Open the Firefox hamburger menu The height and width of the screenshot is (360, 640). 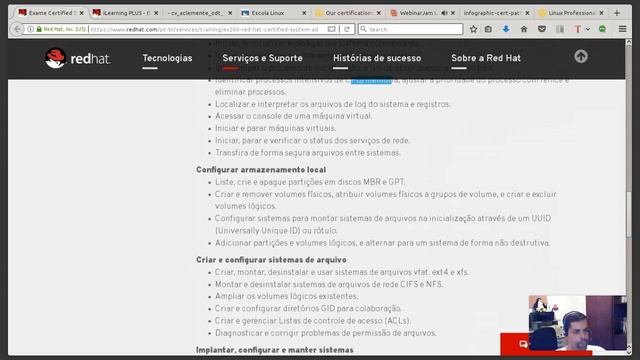pos(622,29)
